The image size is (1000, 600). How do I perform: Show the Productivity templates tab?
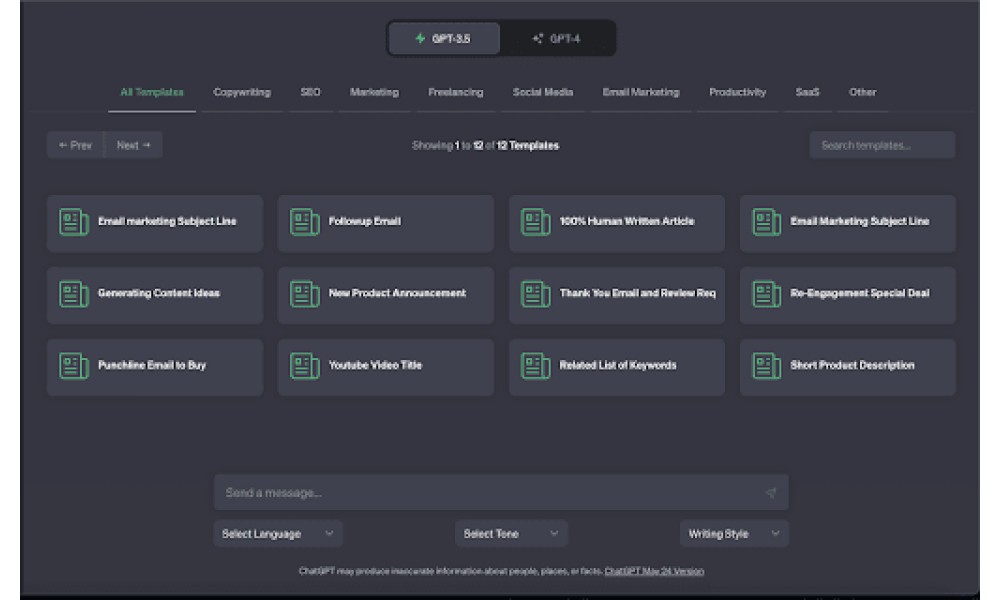[737, 92]
